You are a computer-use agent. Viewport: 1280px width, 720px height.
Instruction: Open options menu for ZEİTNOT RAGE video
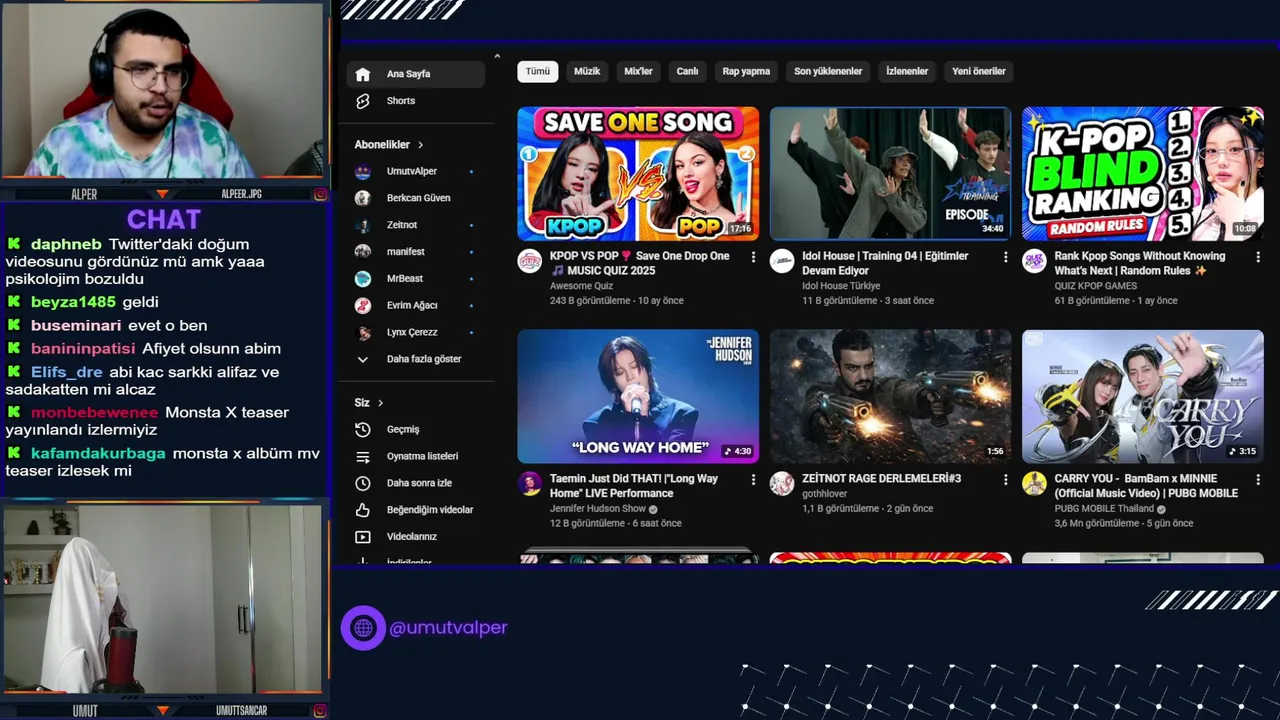point(1005,480)
